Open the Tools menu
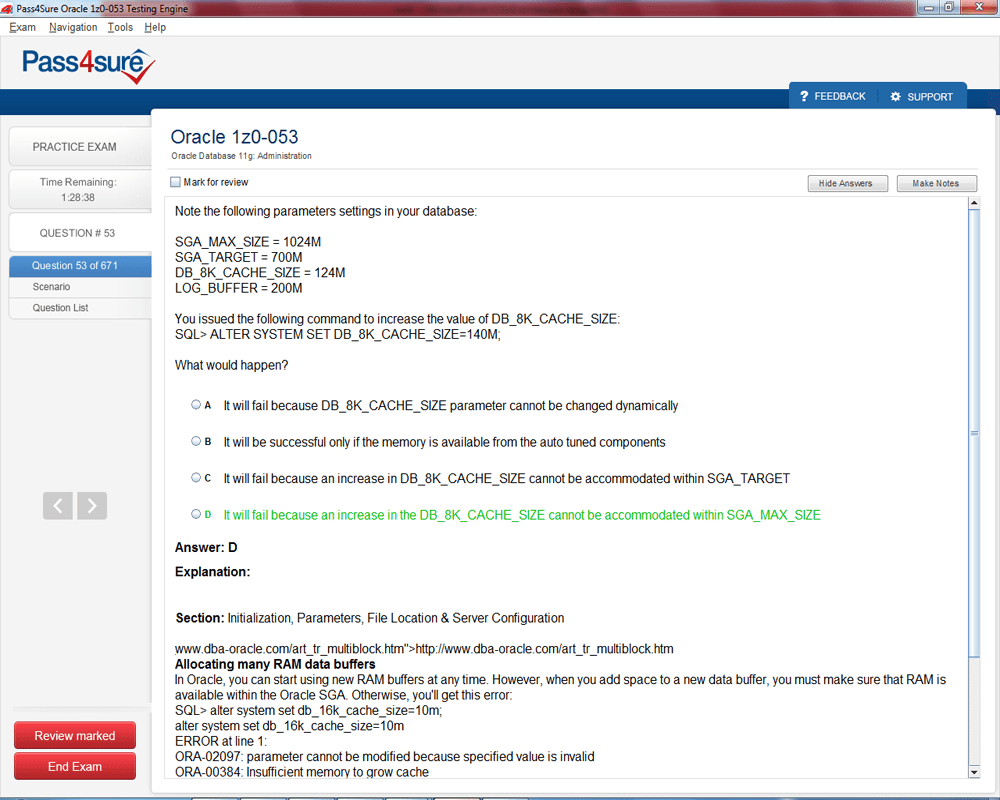Viewport: 1000px width, 800px height. [120, 27]
